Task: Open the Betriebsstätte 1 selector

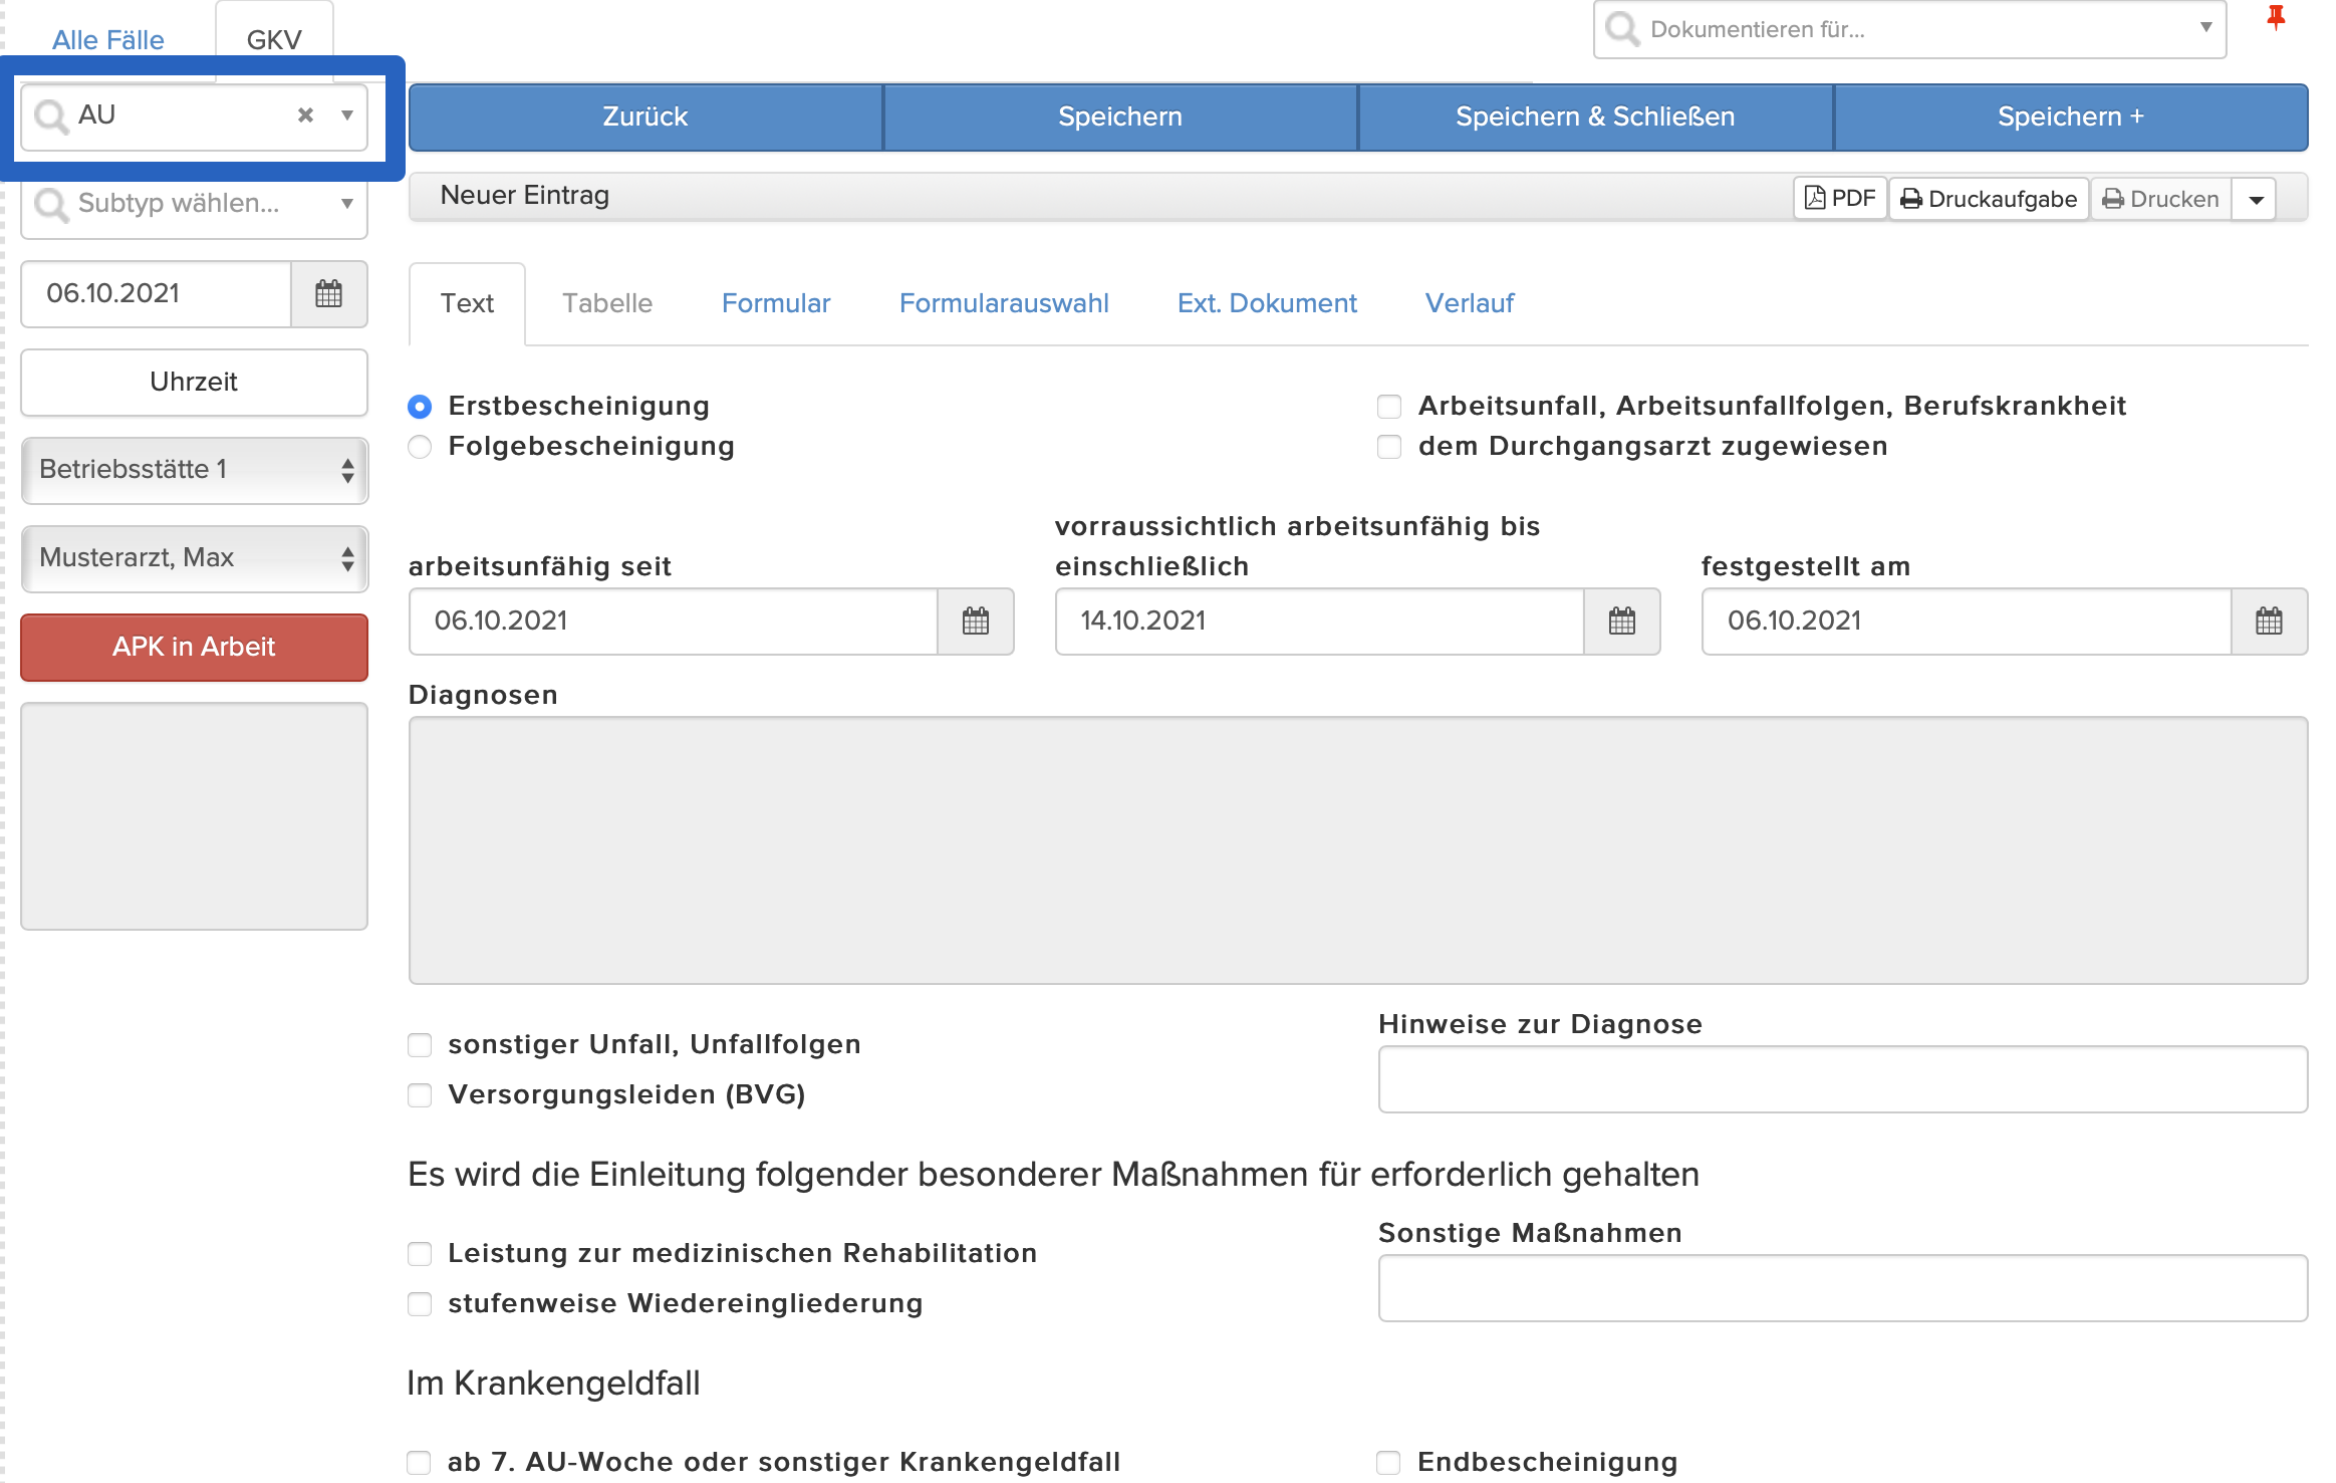Action: point(194,470)
